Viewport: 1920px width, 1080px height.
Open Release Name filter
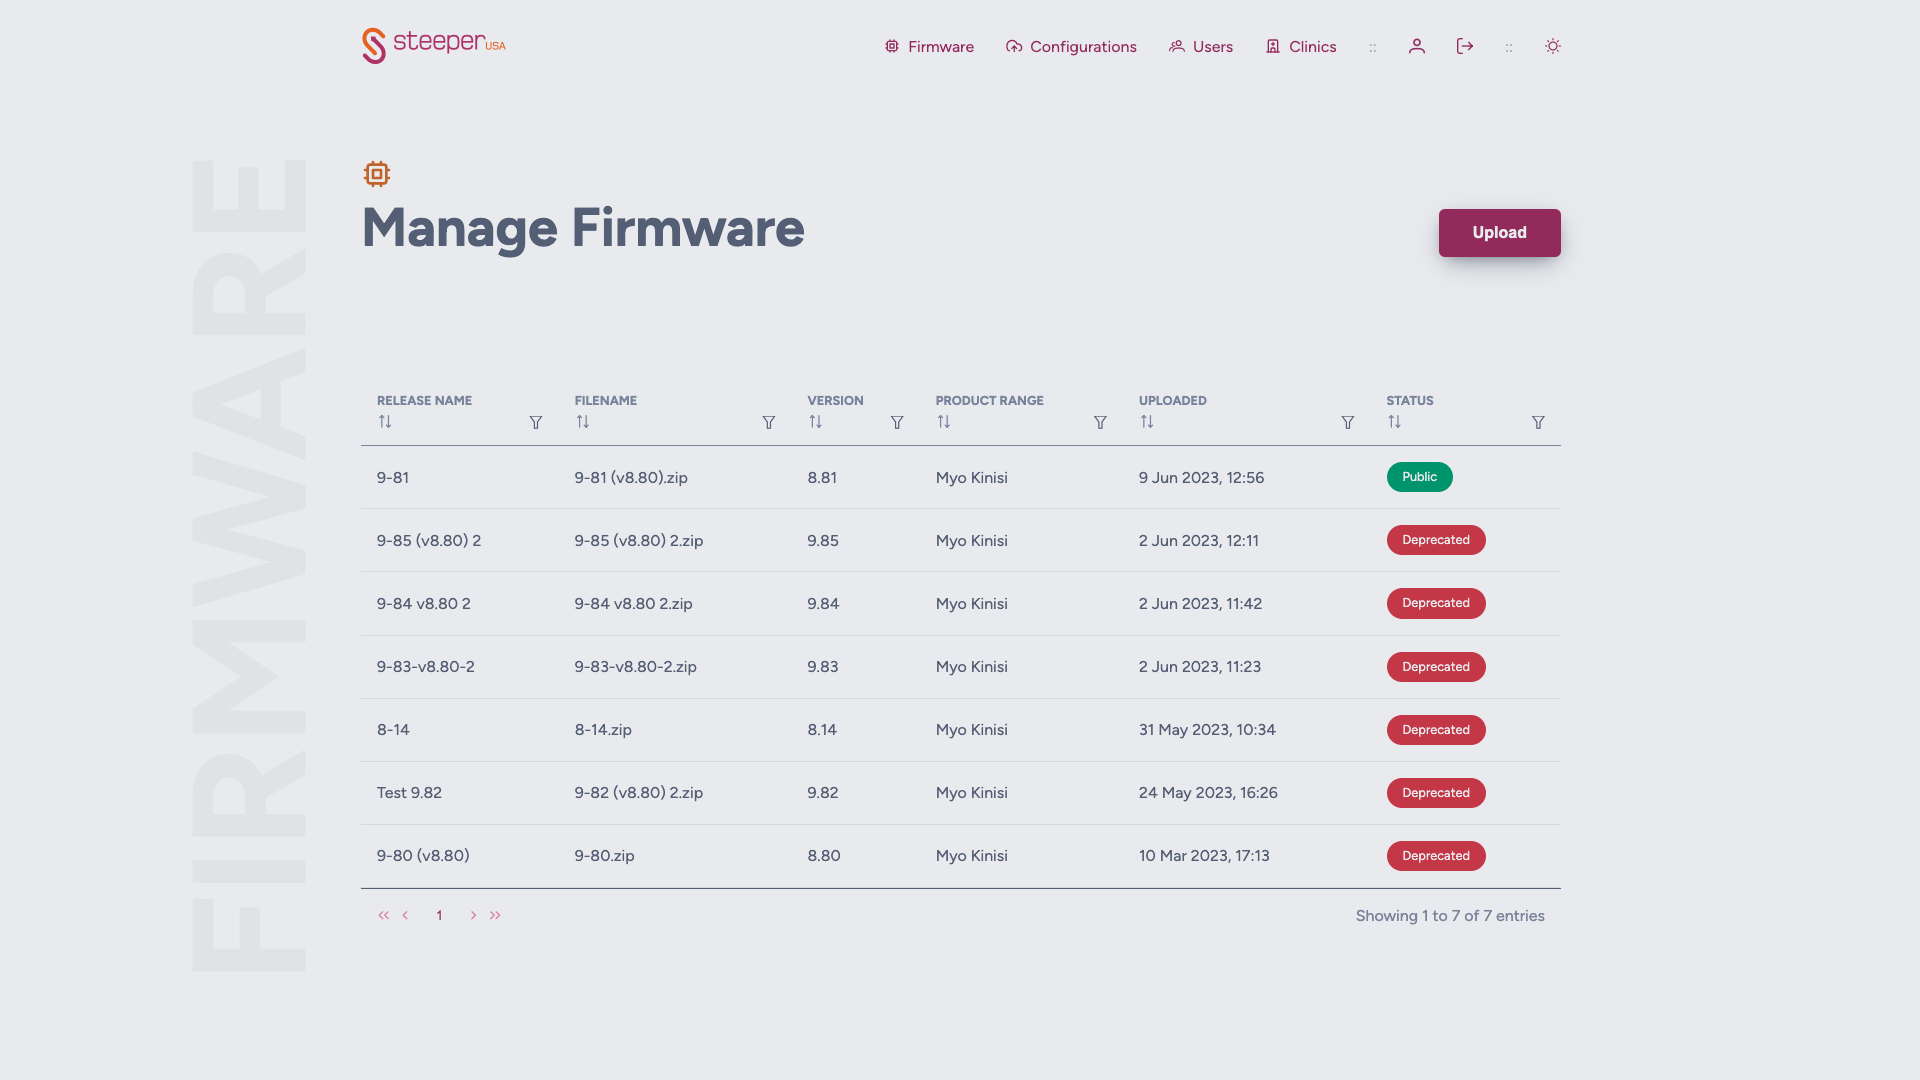536,423
